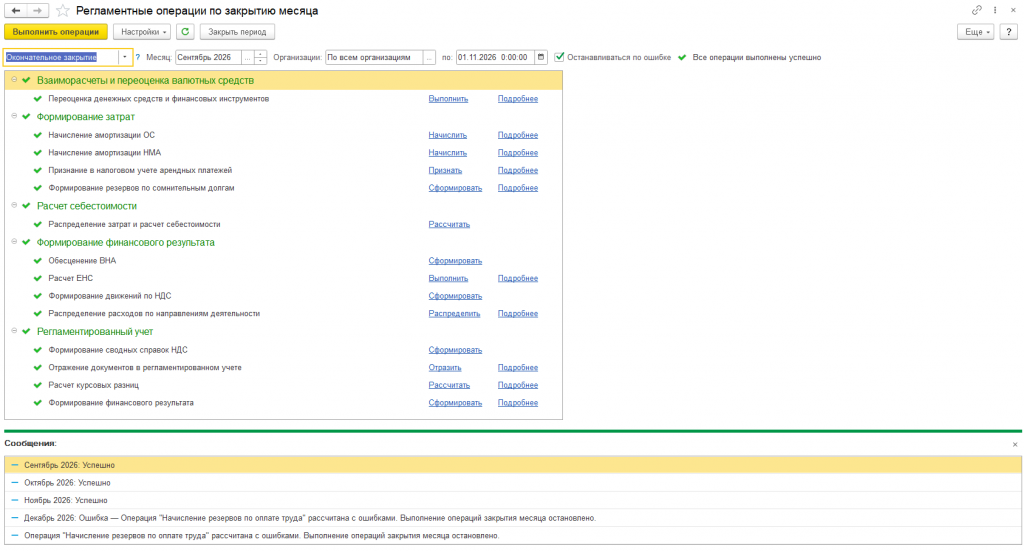This screenshot has width=1024, height=551.
Task: Select message 'Сентябрь 2026: Успешно'
Action: click(x=513, y=465)
